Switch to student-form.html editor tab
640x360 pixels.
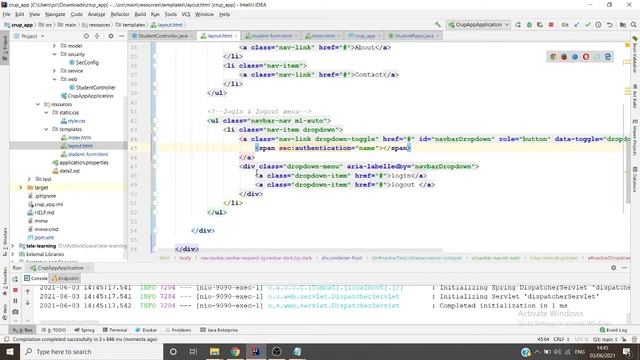[271, 36]
